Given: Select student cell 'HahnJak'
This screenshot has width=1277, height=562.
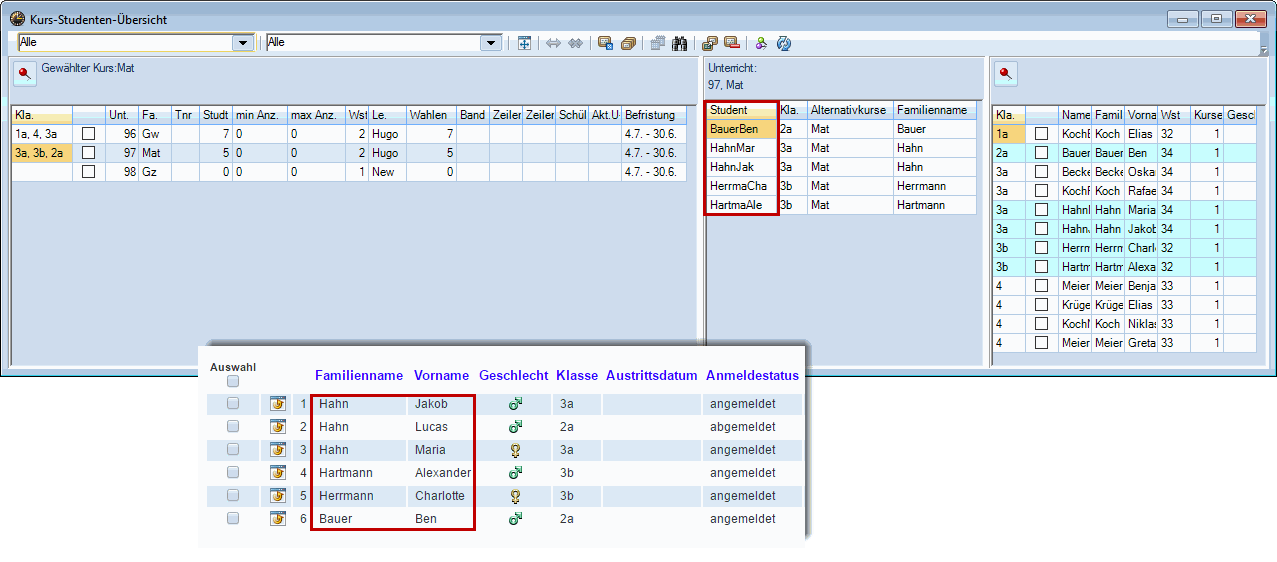Looking at the screenshot, I should pos(741,167).
